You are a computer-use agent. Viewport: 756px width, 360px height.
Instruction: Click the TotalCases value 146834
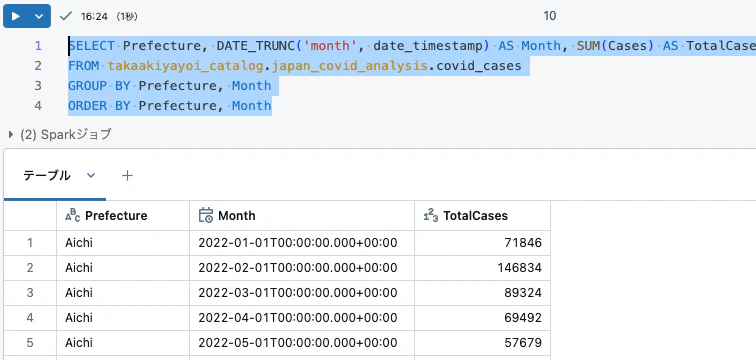482,268
